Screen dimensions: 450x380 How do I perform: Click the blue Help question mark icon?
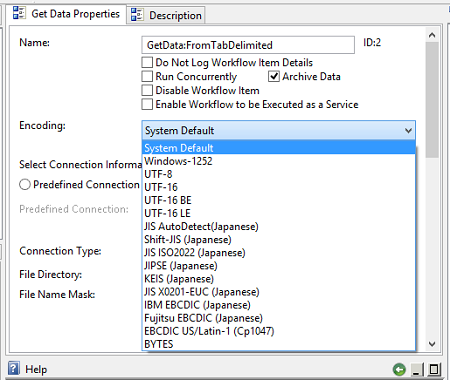point(14,368)
